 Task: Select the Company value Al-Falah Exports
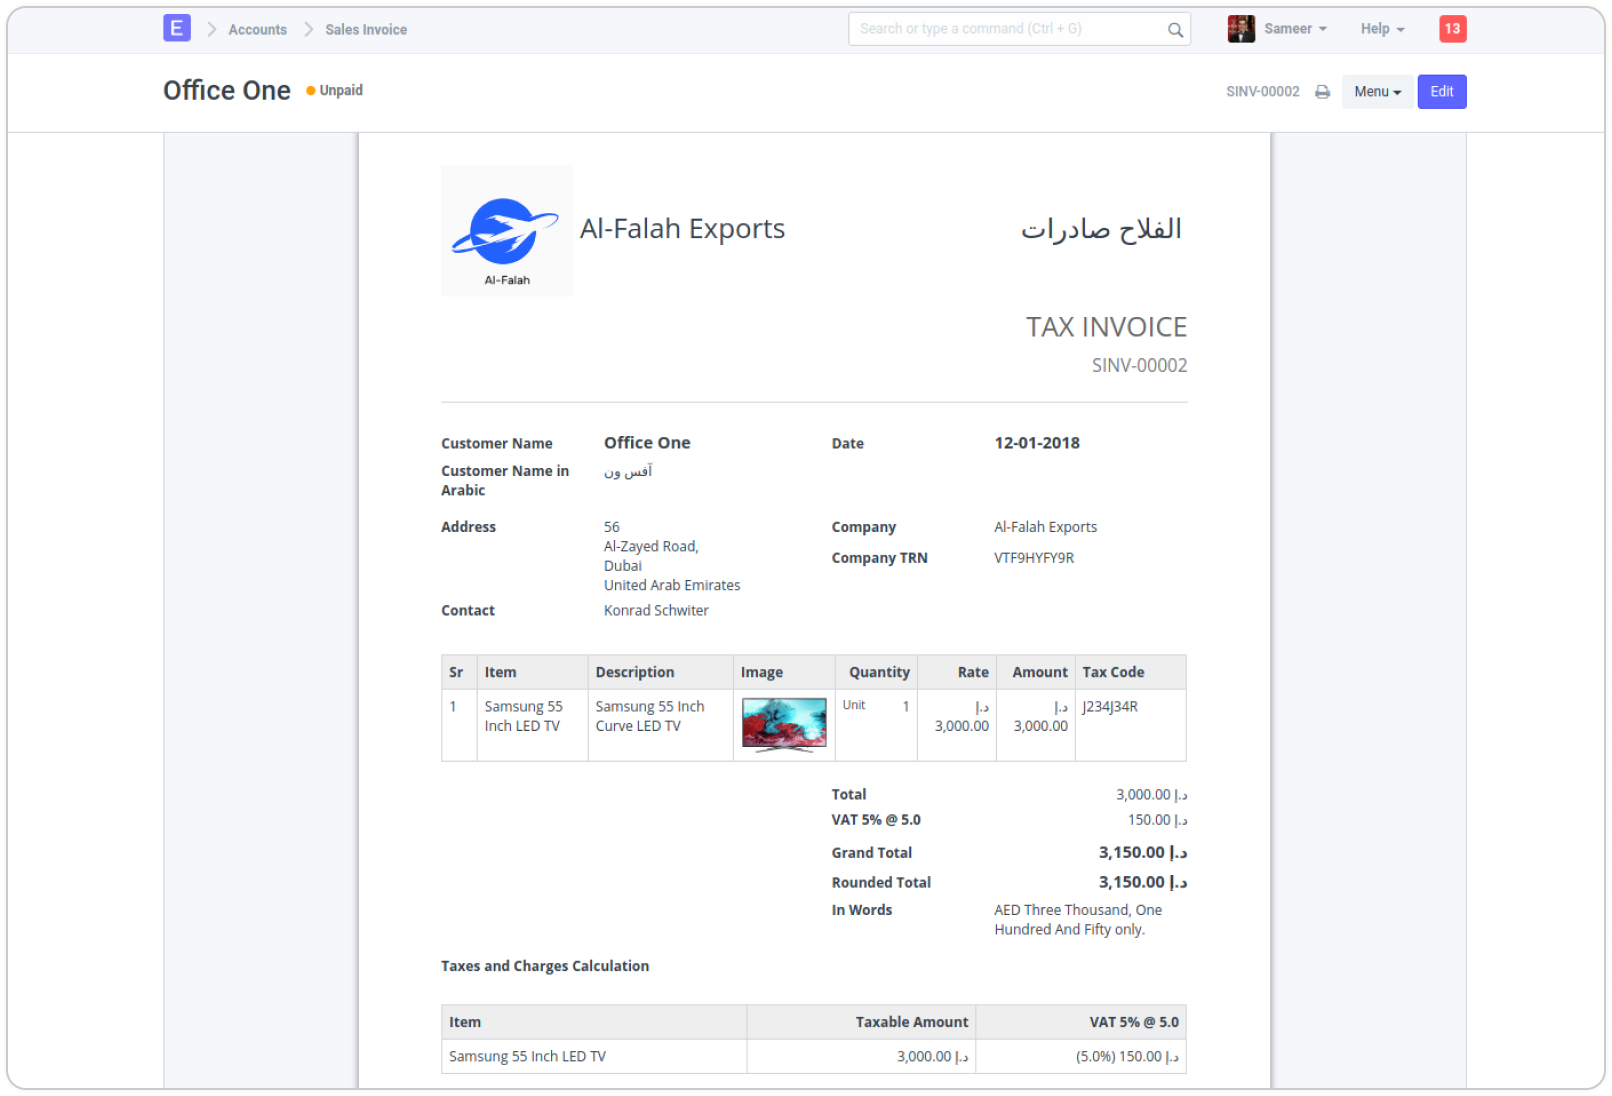pyautogui.click(x=1045, y=527)
